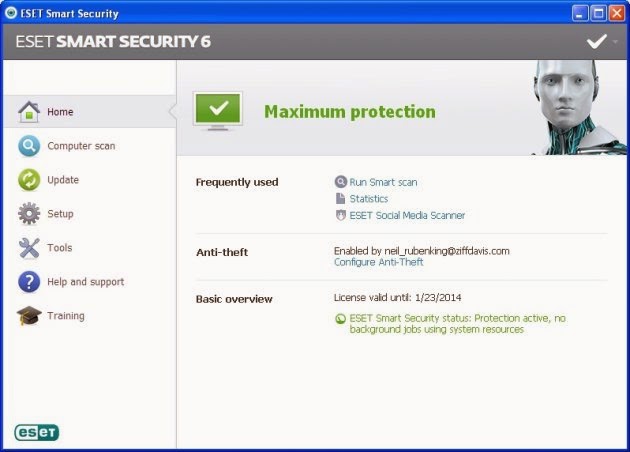Run Smart scan from frequently used
This screenshot has height=452, width=630.
coord(383,182)
